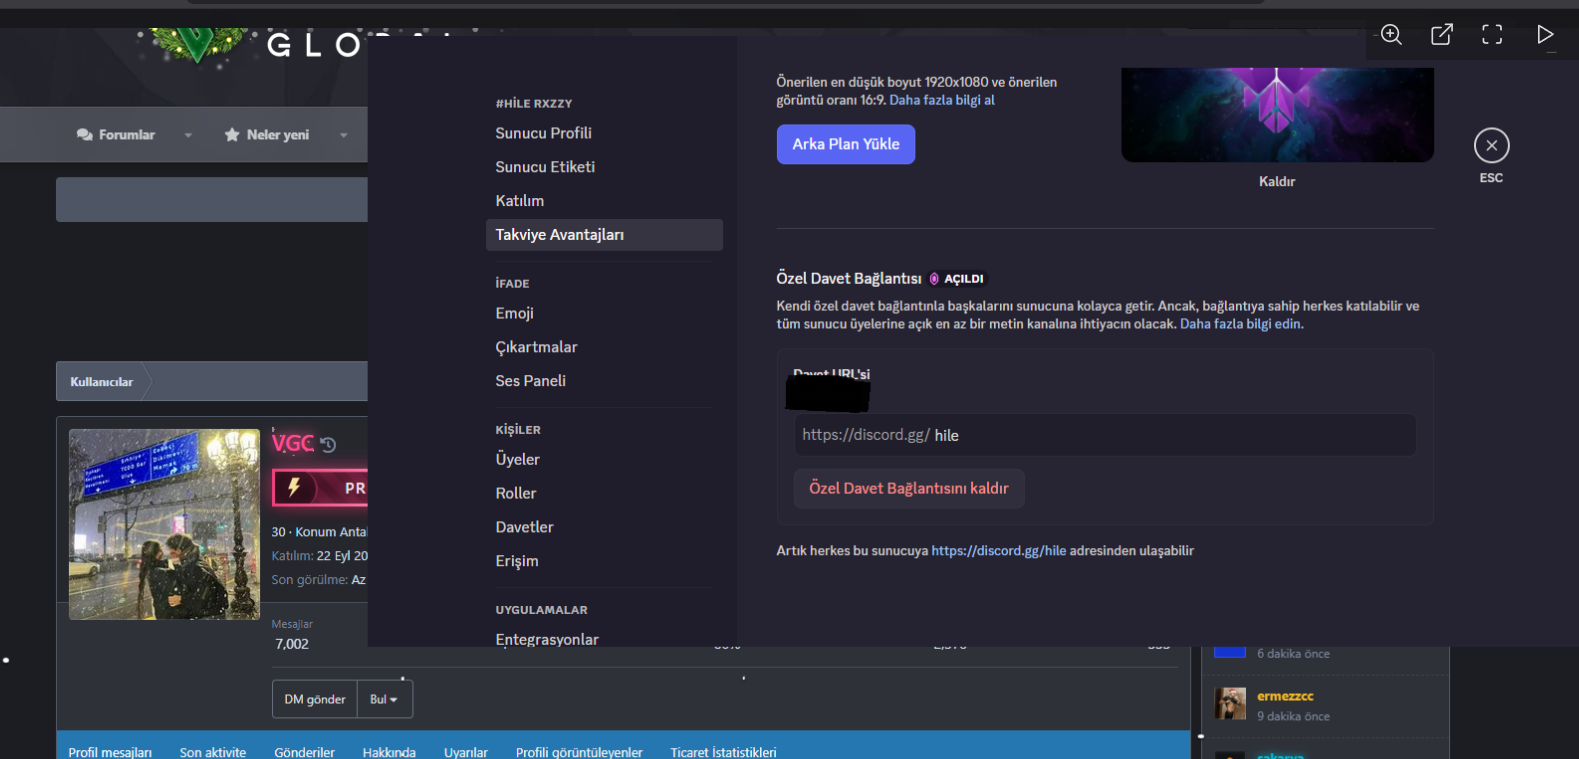Toggle fullscreen icon in lightbox toolbar
Viewport: 1579px width, 759px height.
[x=1492, y=35]
